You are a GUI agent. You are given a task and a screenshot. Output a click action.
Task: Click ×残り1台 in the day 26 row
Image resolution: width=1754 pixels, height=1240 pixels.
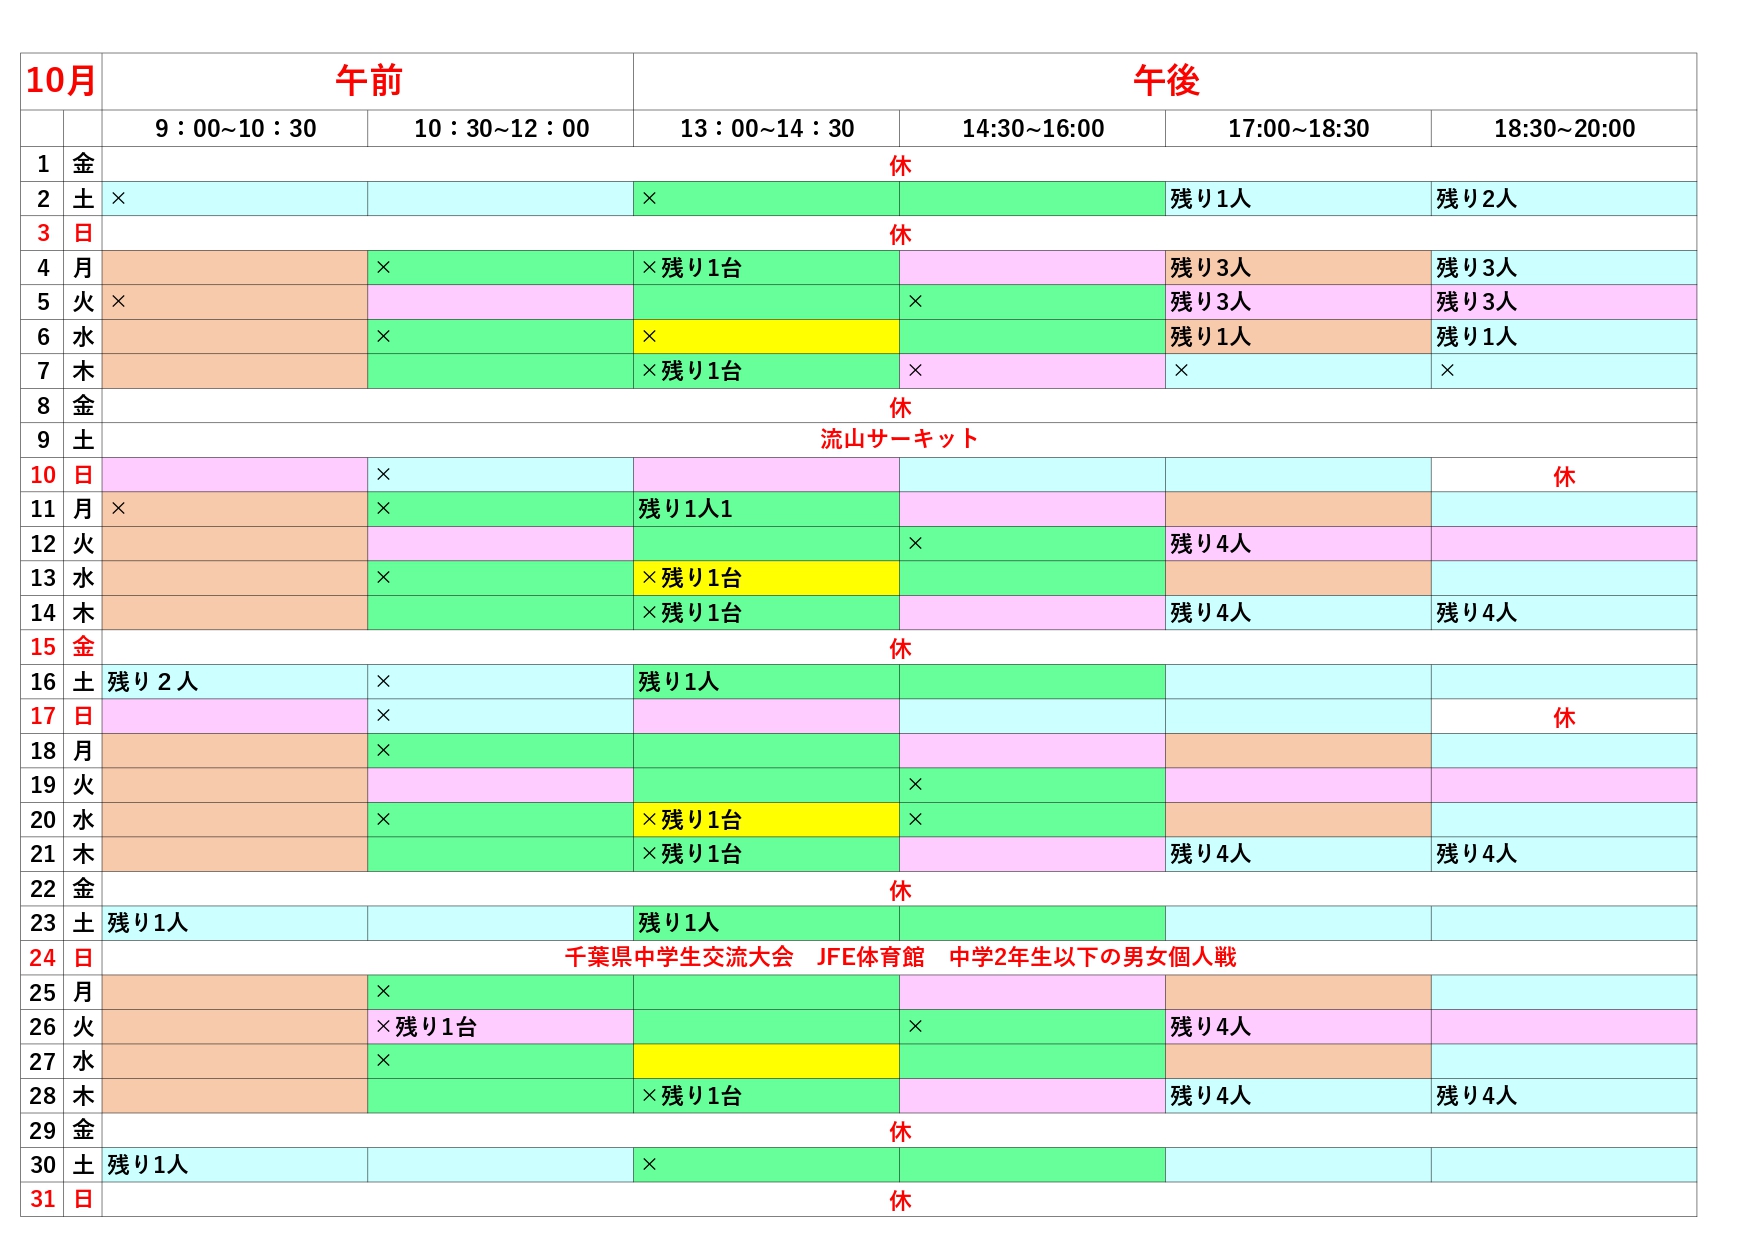(426, 1027)
